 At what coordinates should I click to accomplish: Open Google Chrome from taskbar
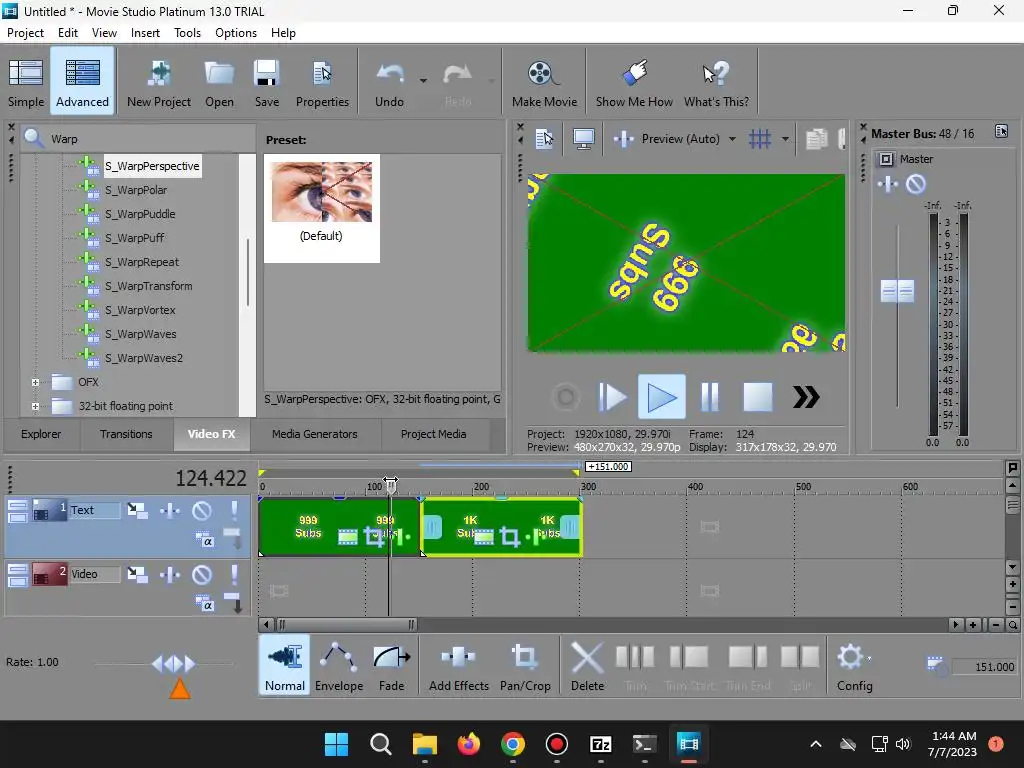point(513,744)
